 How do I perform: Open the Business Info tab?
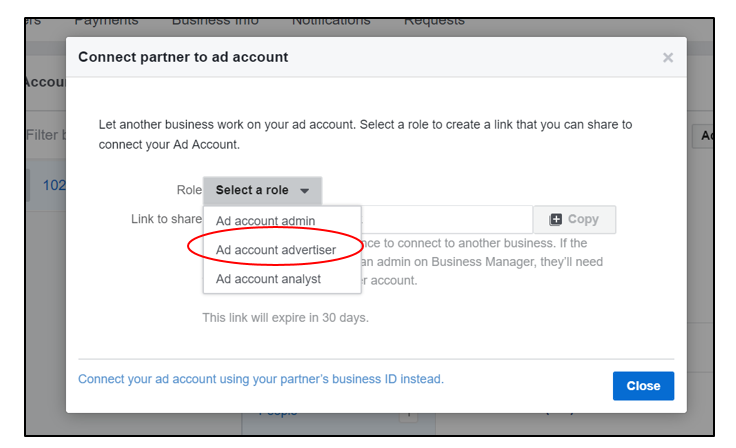click(x=215, y=21)
